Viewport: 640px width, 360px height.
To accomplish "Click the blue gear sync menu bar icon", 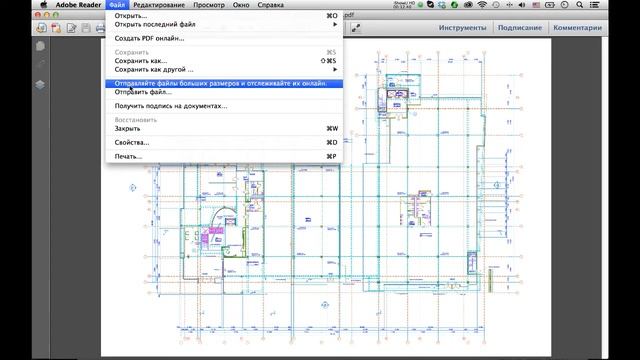I will (x=442, y=5).
